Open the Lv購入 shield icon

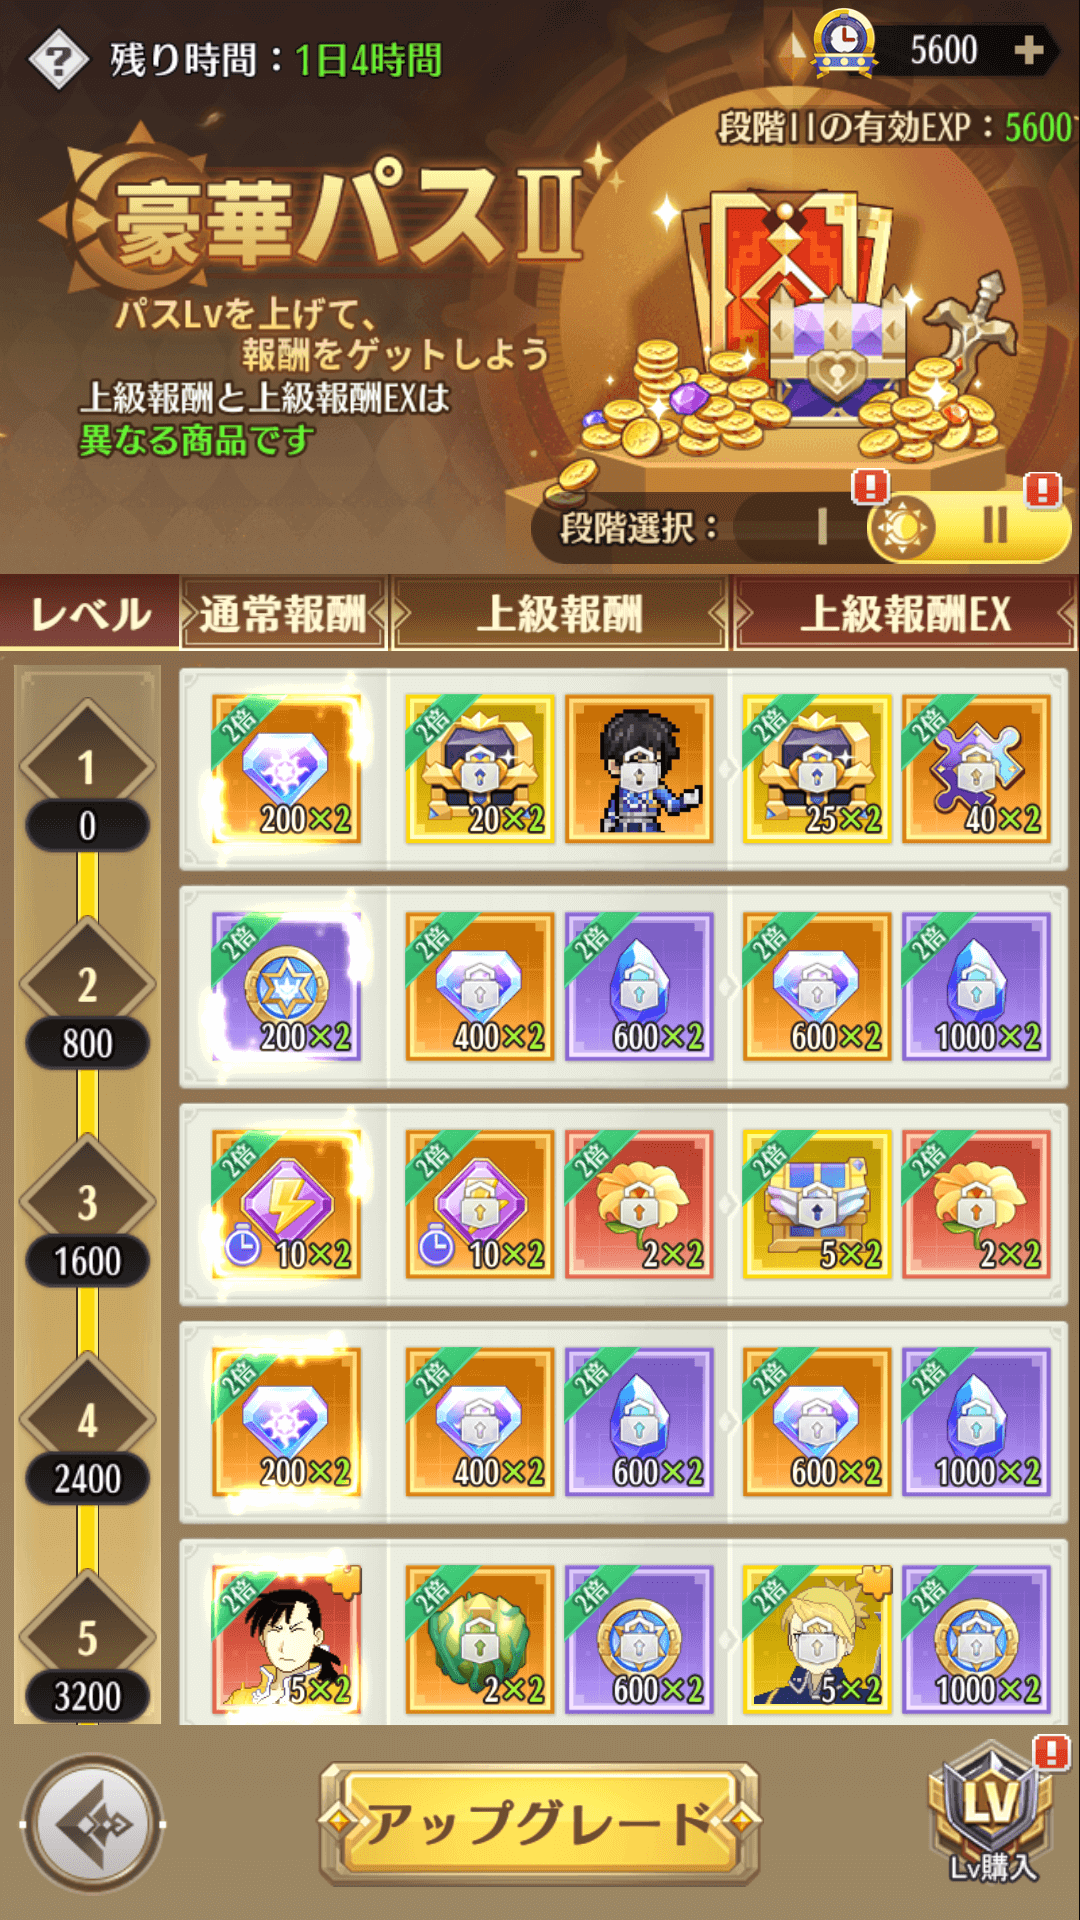pyautogui.click(x=992, y=1810)
